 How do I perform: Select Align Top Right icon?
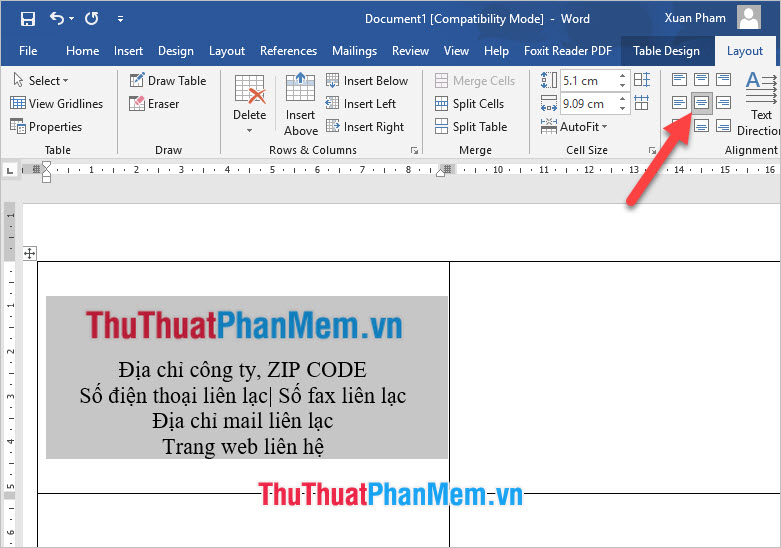[x=723, y=79]
